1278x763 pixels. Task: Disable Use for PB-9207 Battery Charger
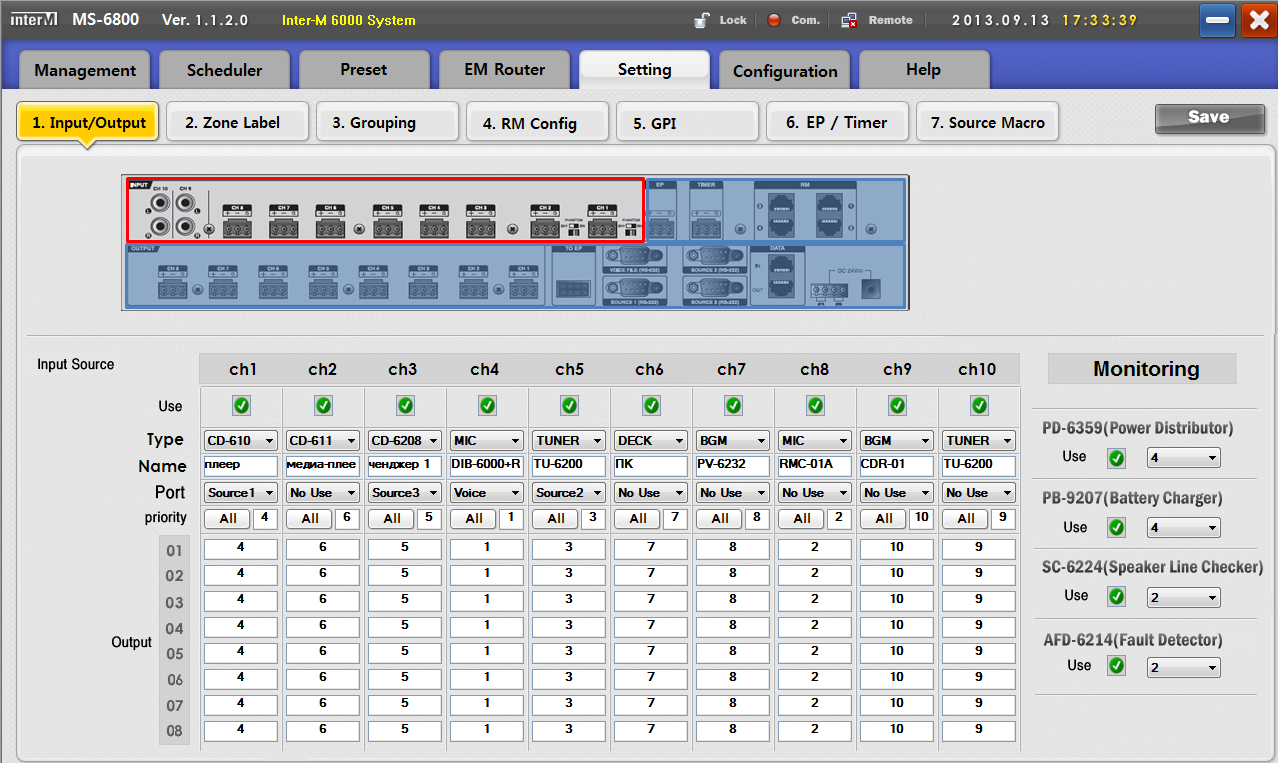(x=1117, y=528)
